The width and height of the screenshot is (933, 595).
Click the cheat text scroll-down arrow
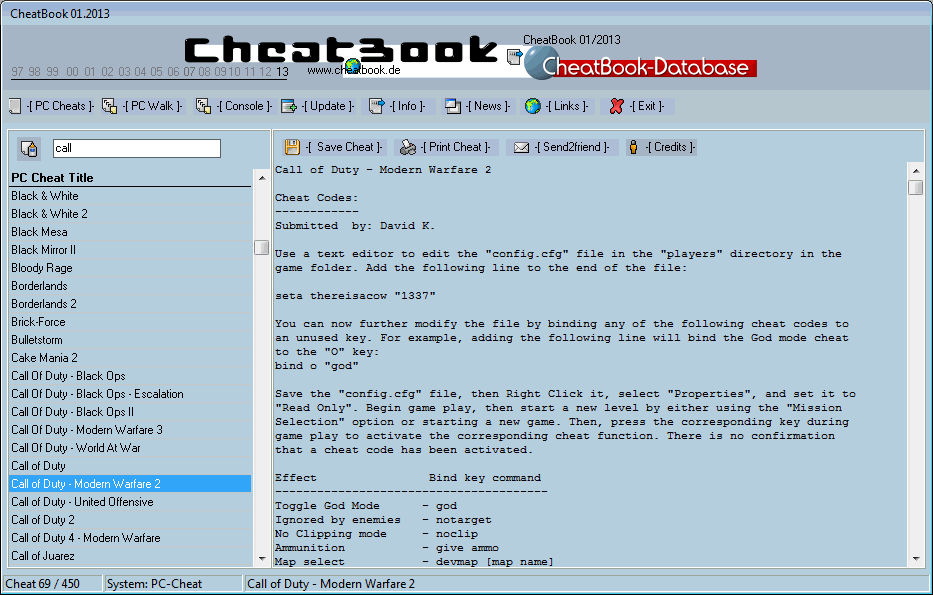(916, 559)
